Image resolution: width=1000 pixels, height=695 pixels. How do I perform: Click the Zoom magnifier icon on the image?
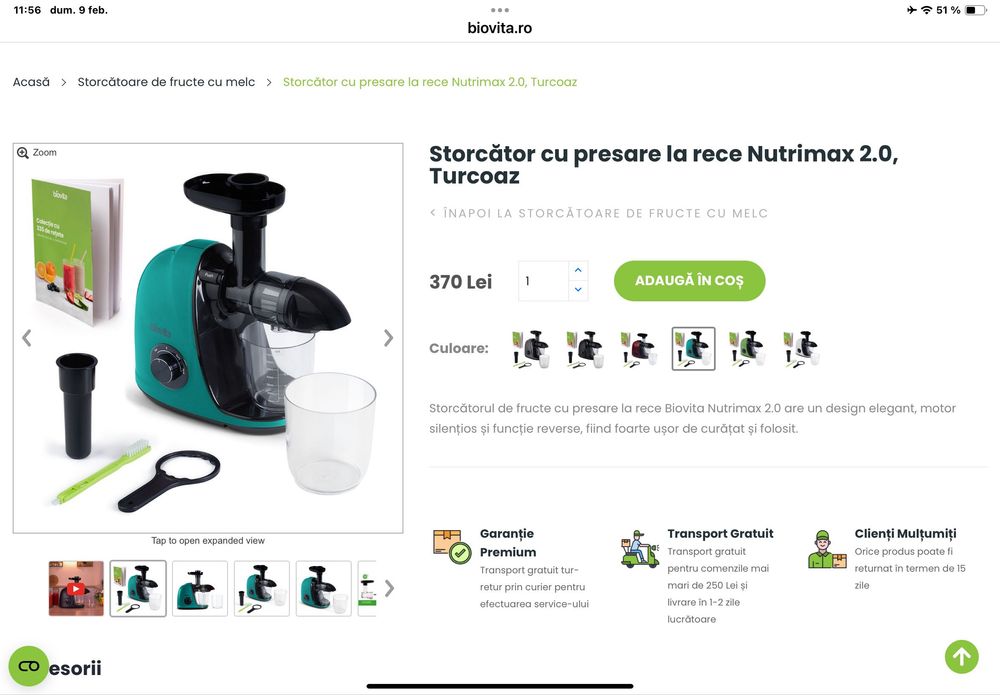pyautogui.click(x=22, y=153)
